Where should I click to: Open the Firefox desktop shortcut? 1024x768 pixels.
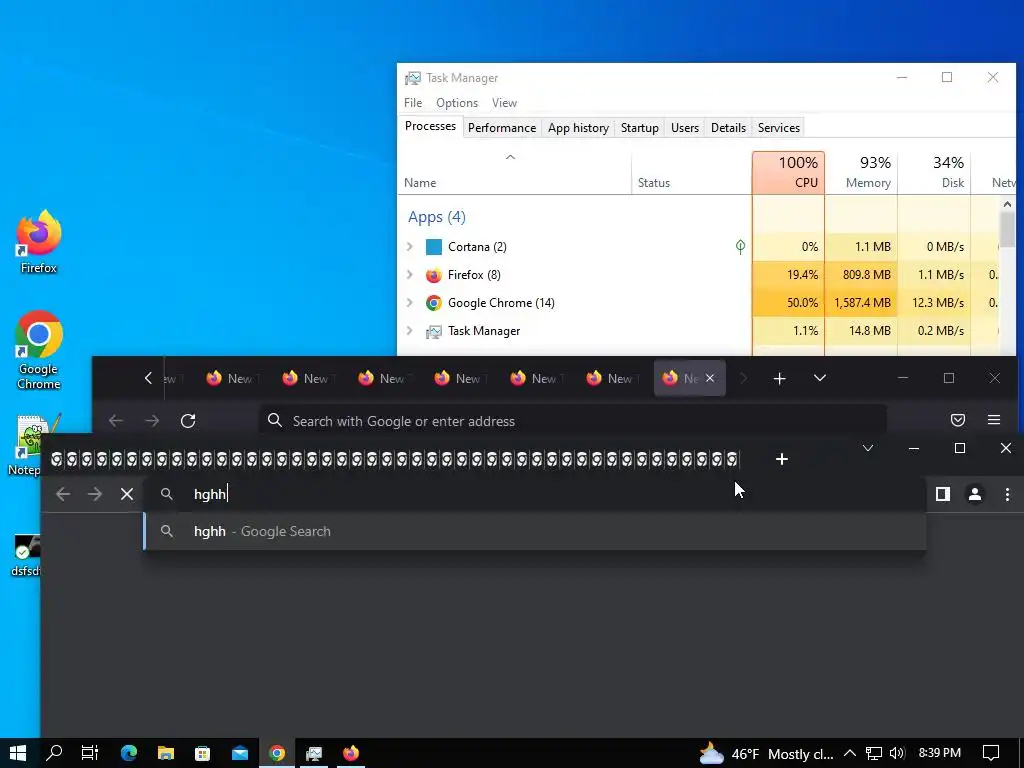(x=39, y=242)
